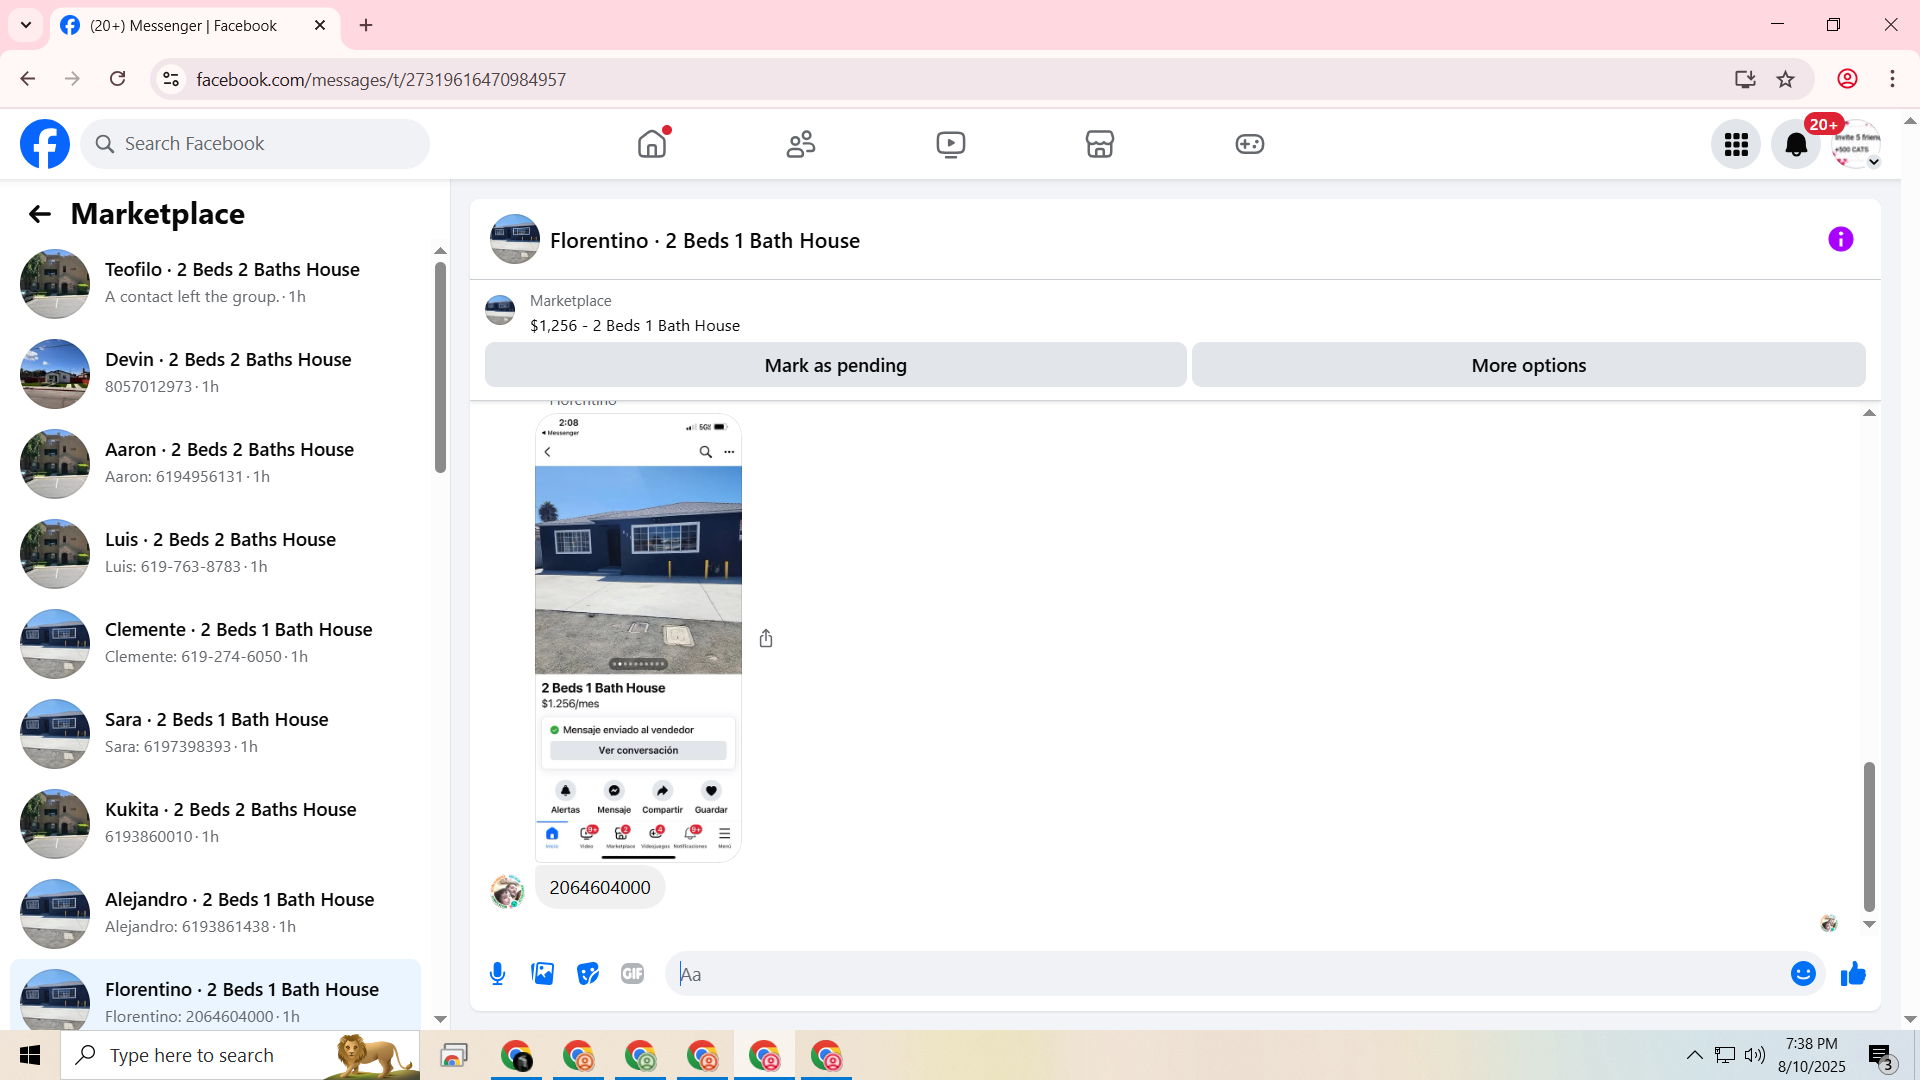The height and width of the screenshot is (1080, 1920).
Task: Show hidden Windows system tray icons
Action: click(1694, 1055)
